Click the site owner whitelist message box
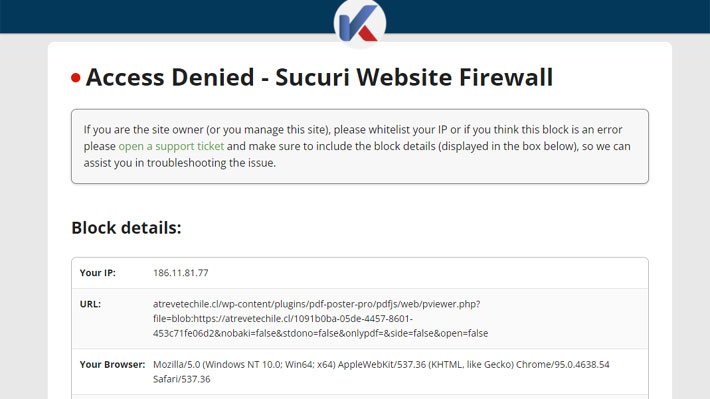Screen dimensions: 710x399 [360, 146]
